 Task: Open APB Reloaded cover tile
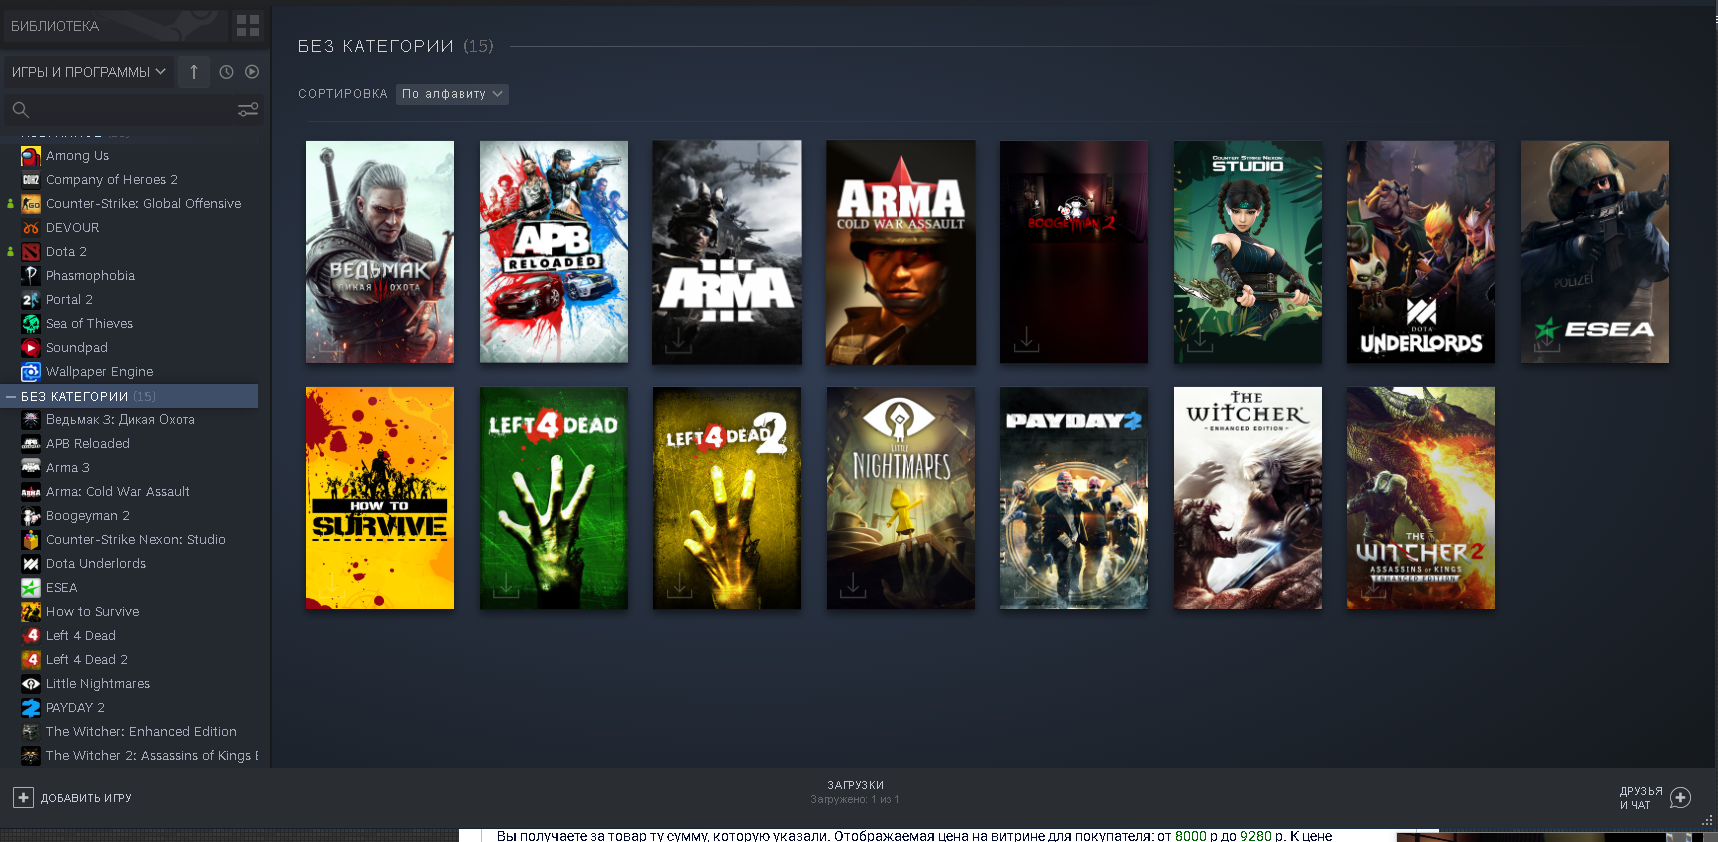pos(554,252)
